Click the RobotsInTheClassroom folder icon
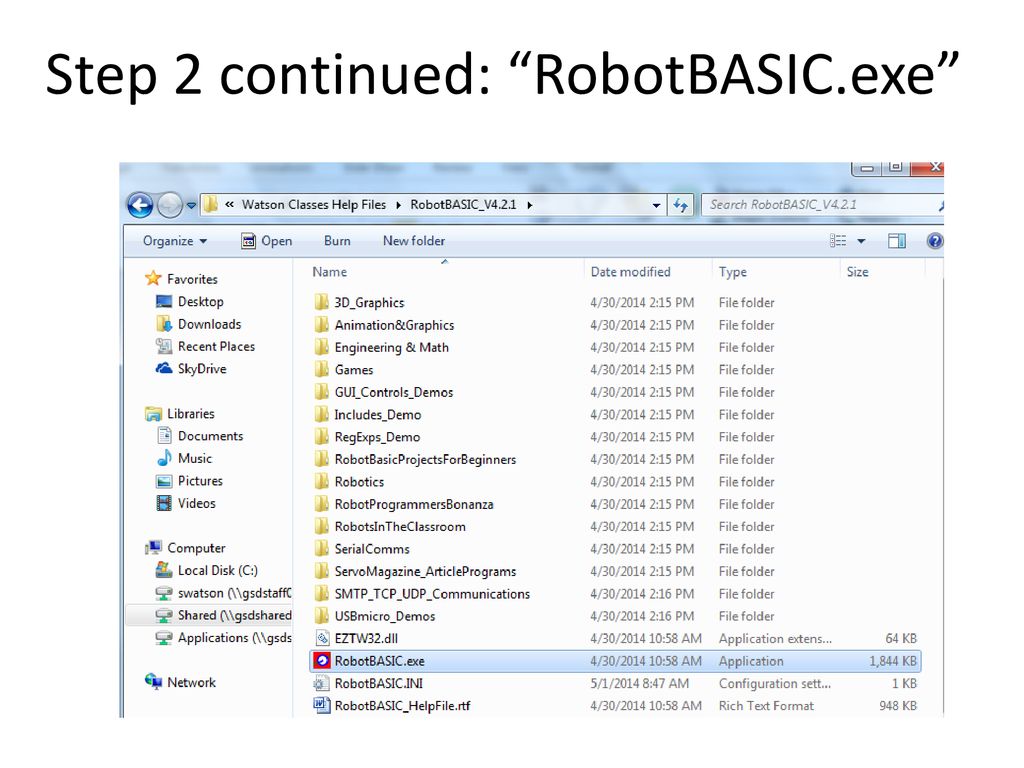Viewport: 1024px width, 768px height. [x=321, y=526]
